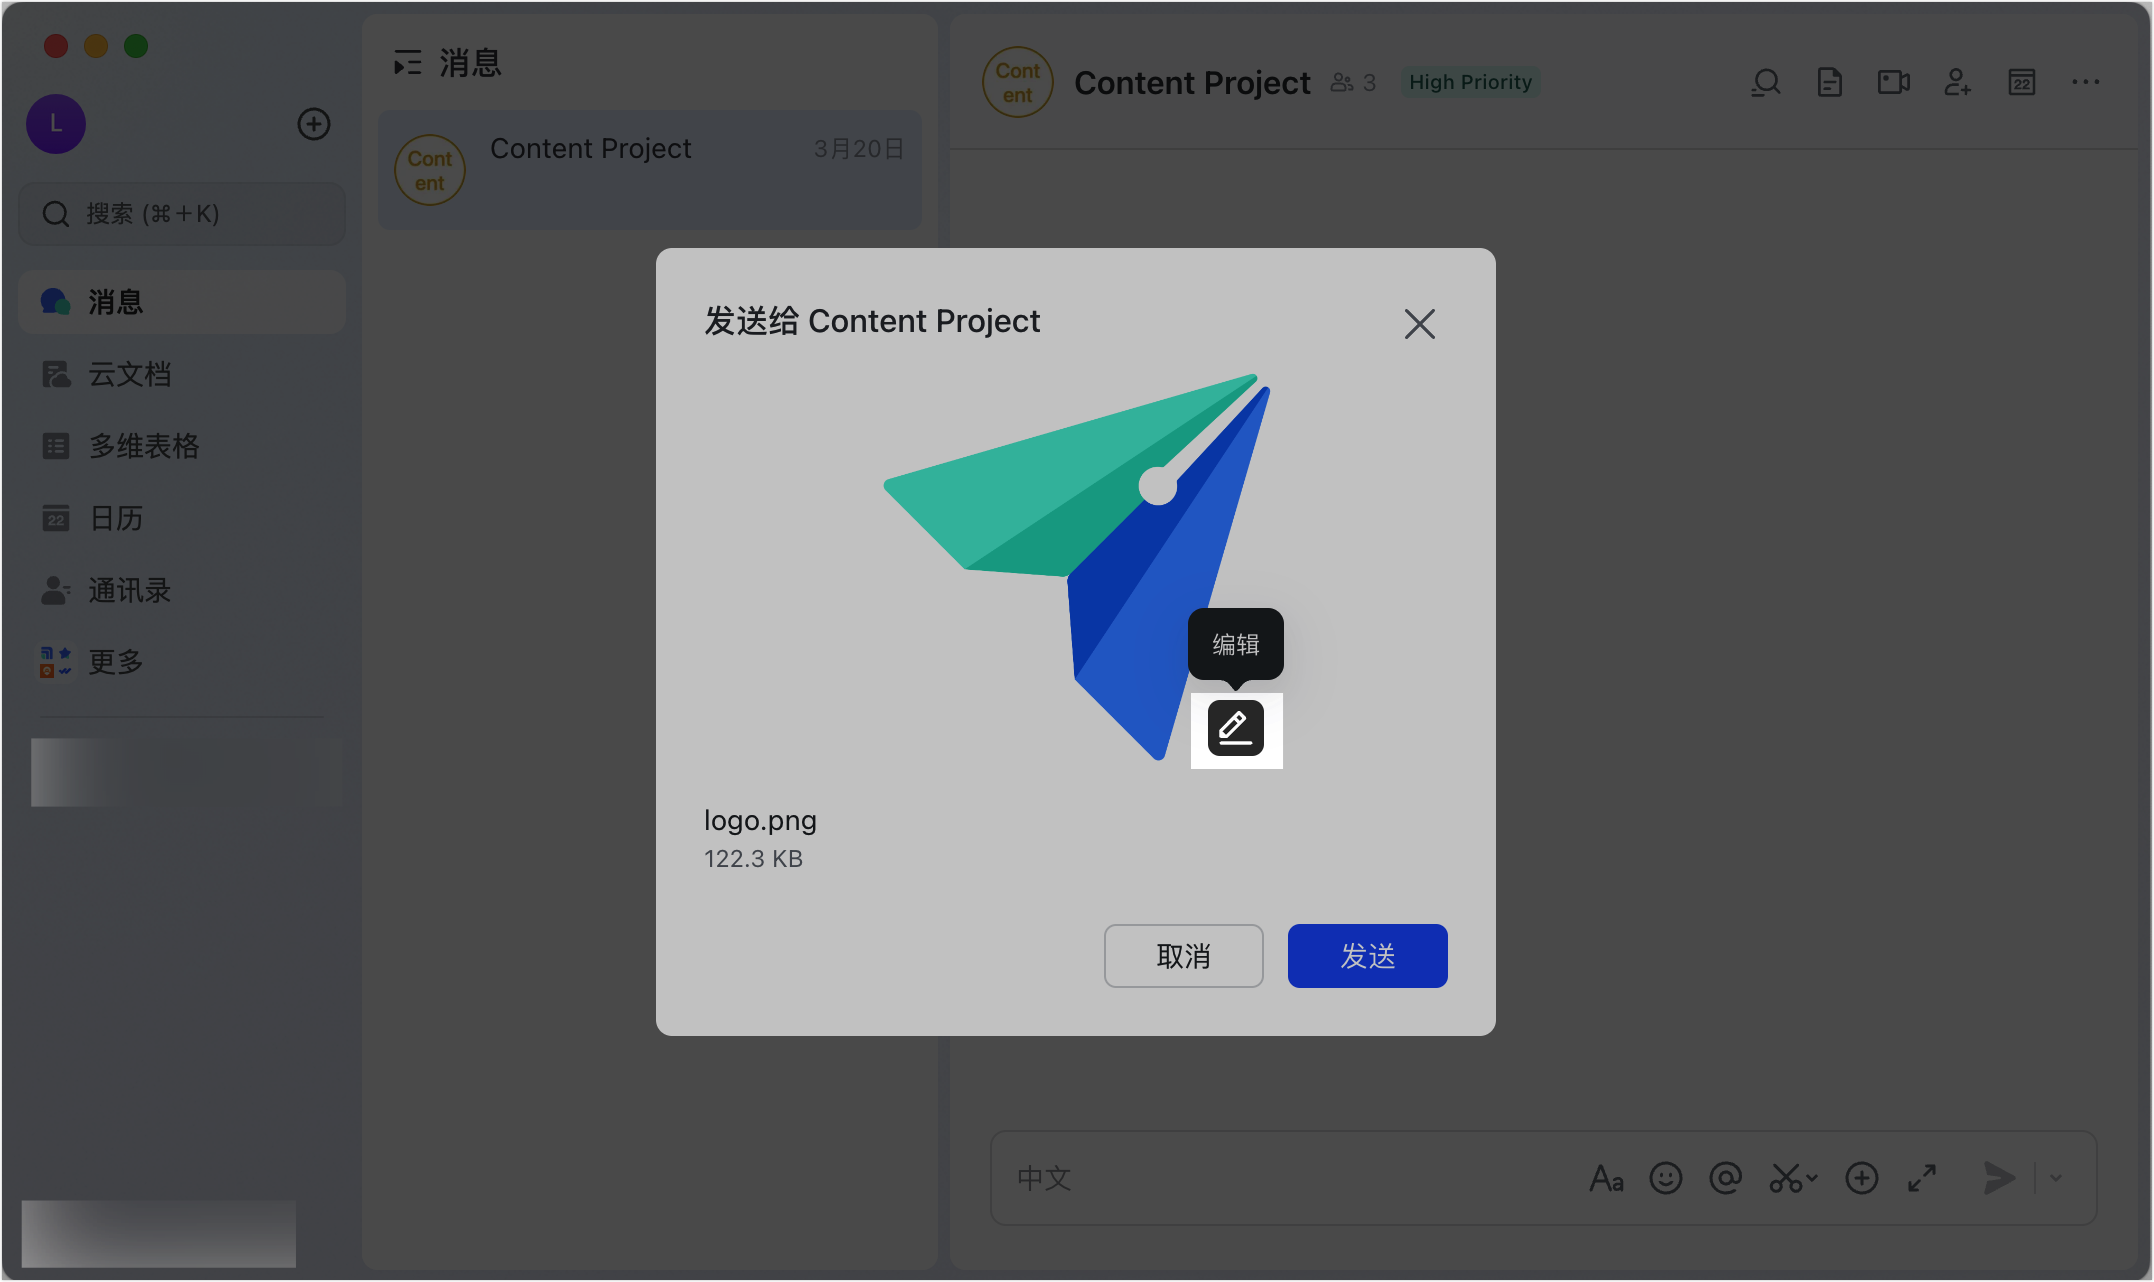Click the plus create icon beside avatar
Viewport: 2154px width, 1282px height.
point(314,124)
